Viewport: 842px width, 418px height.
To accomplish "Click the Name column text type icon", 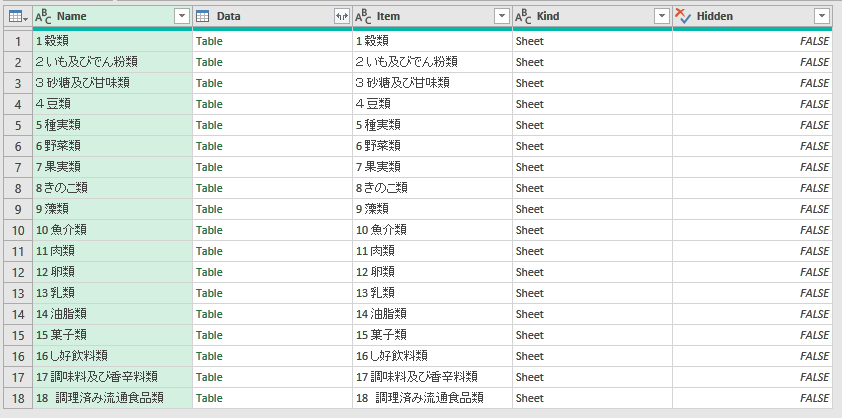I will 43,17.
